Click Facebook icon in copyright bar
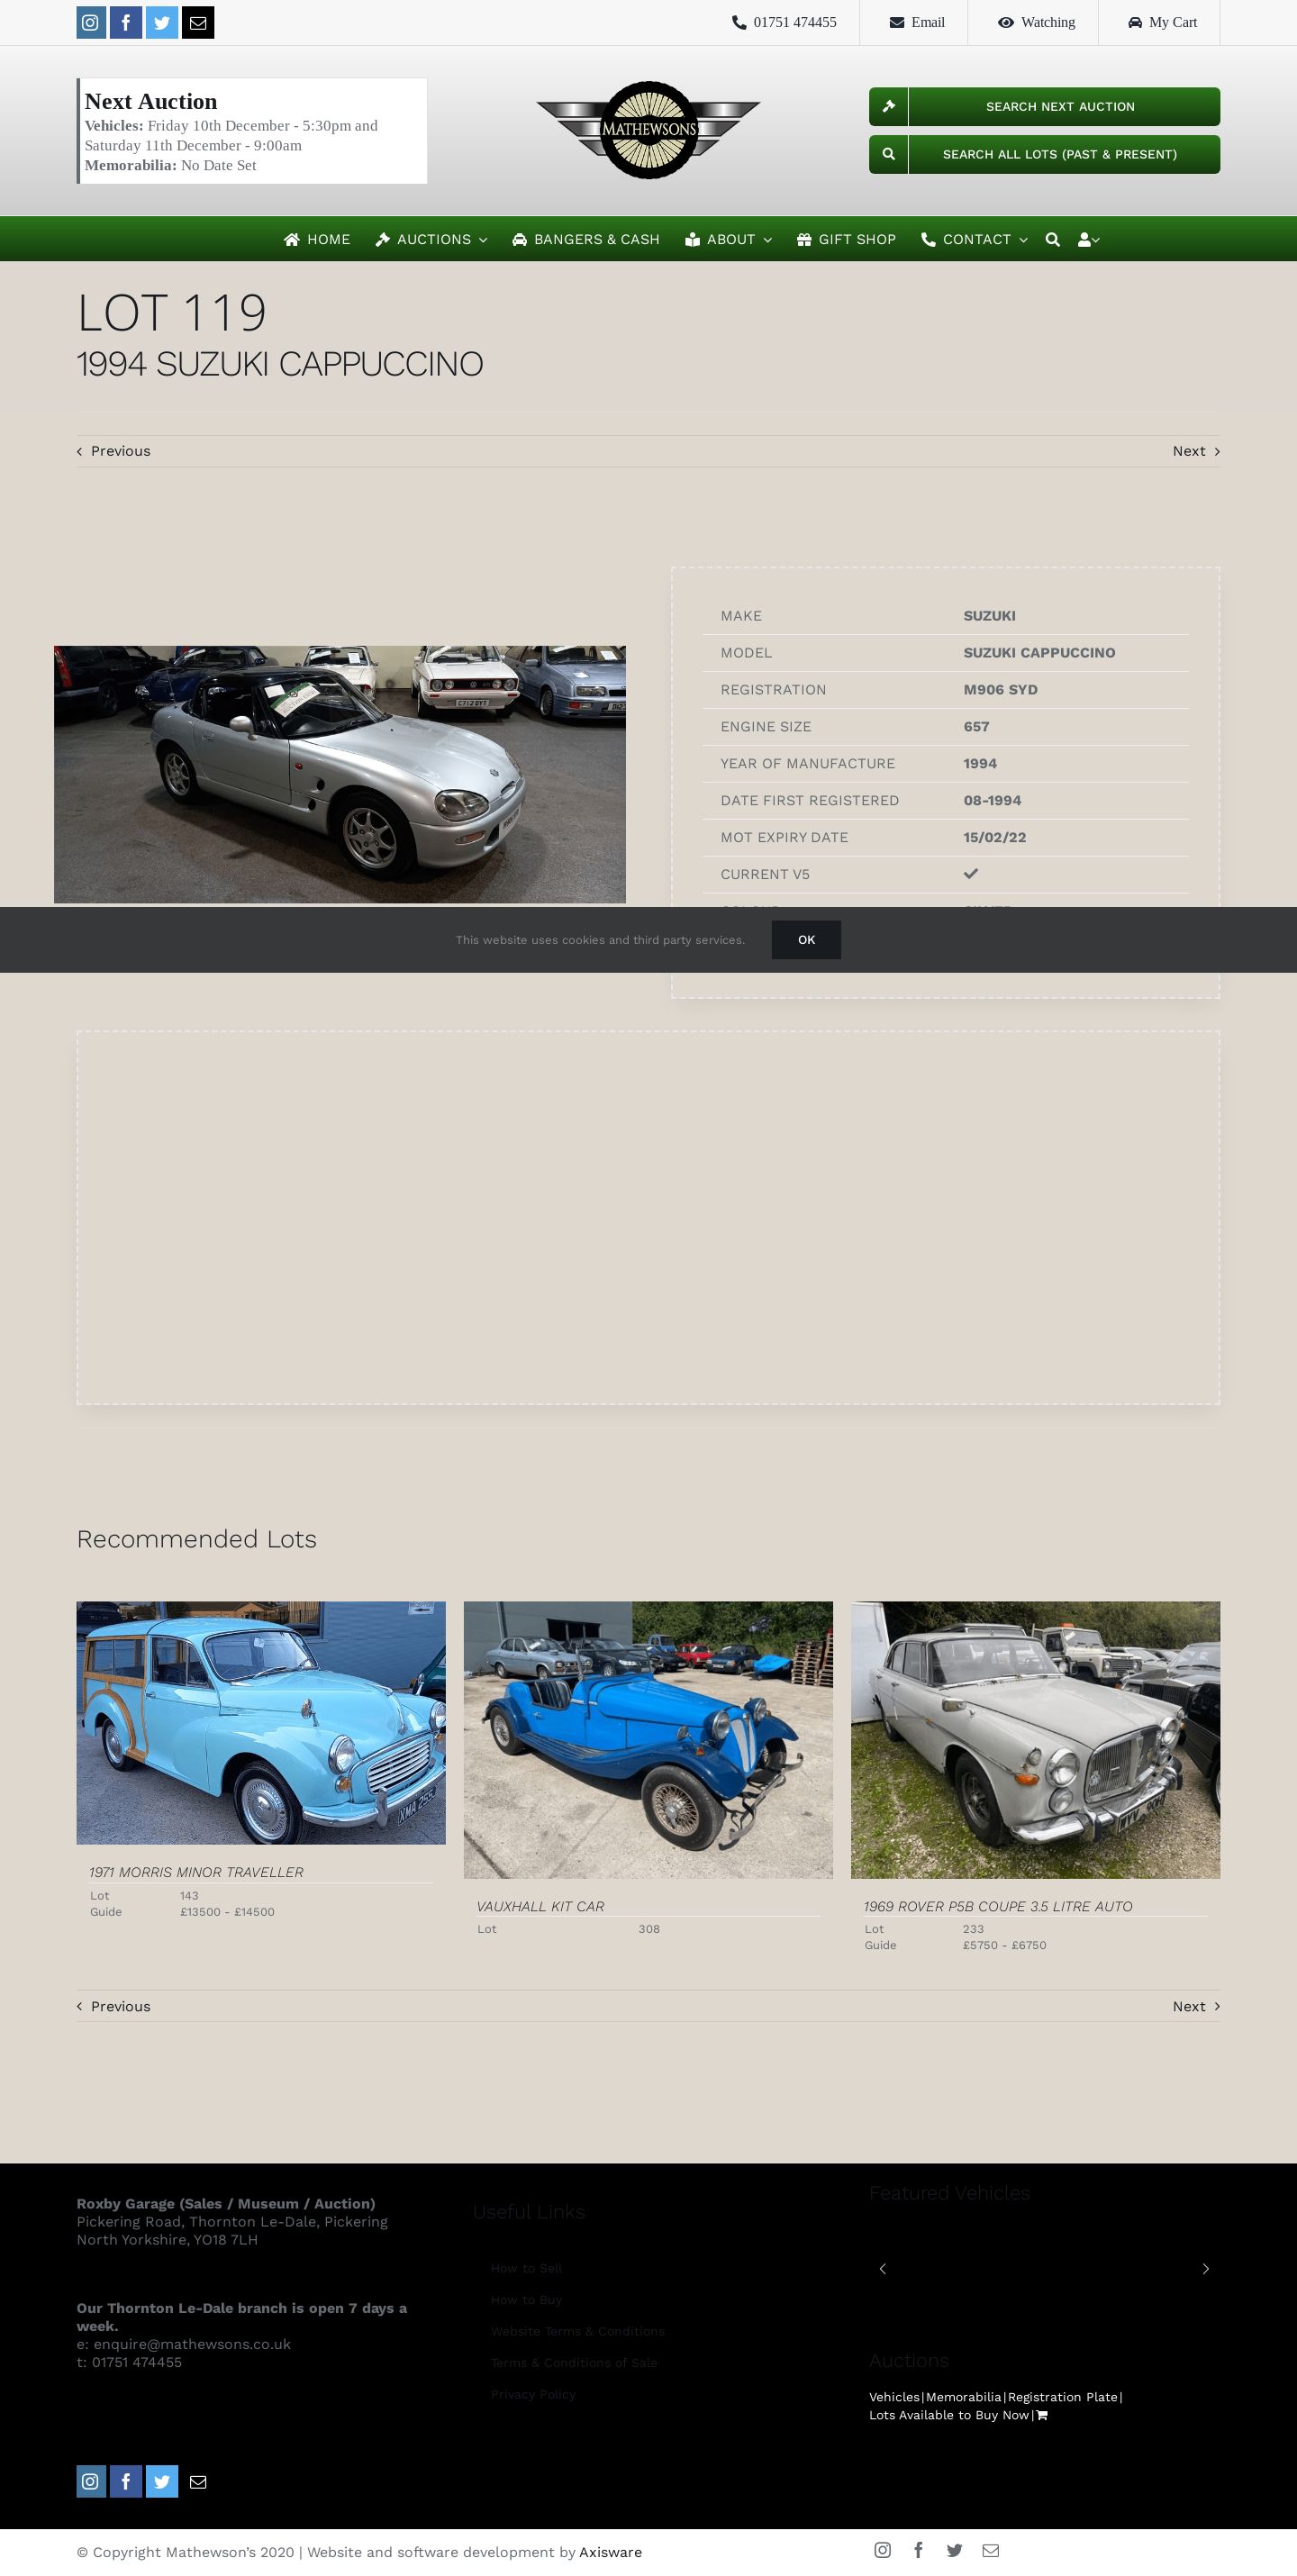1297x2576 pixels. click(x=918, y=2550)
